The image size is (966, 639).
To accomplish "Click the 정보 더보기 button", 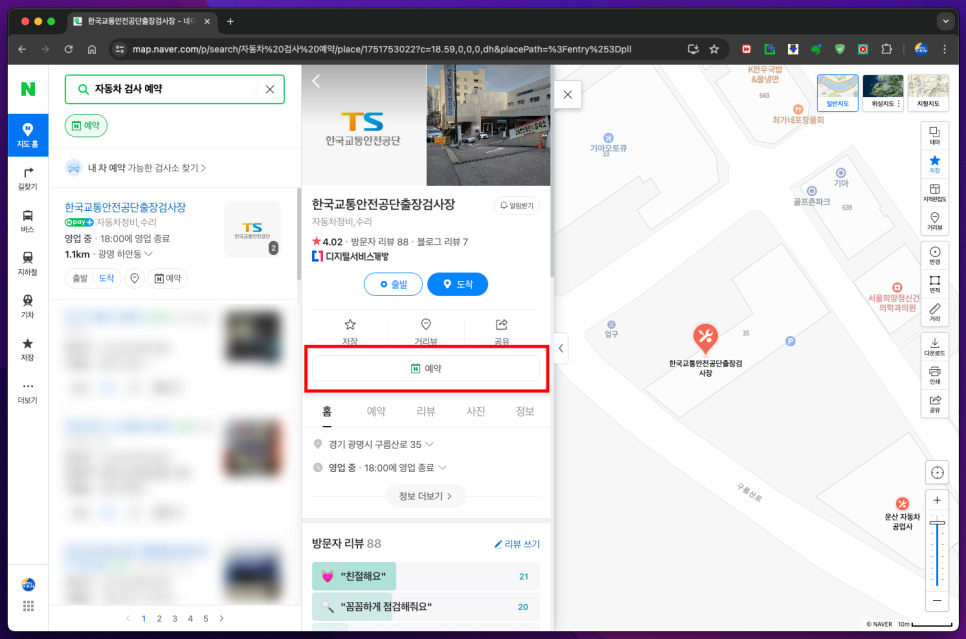I will pos(426,496).
